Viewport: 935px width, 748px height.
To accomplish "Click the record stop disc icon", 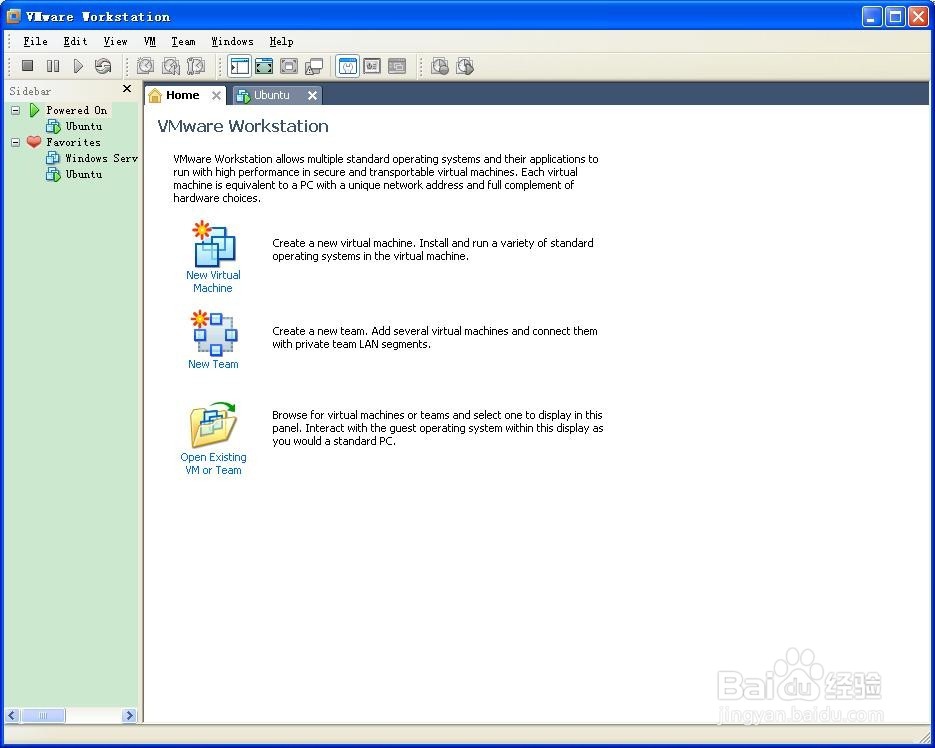I will coord(440,66).
